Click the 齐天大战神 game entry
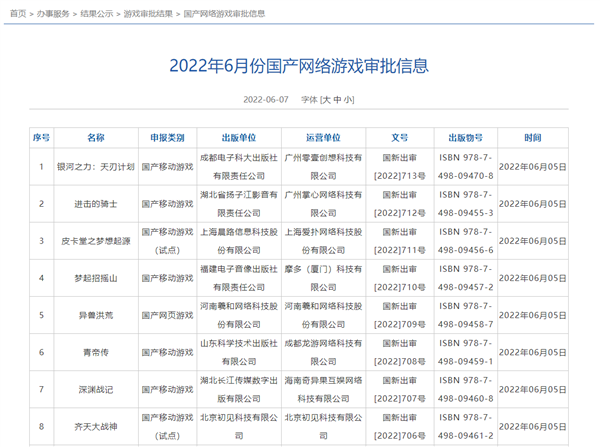 click(x=95, y=425)
